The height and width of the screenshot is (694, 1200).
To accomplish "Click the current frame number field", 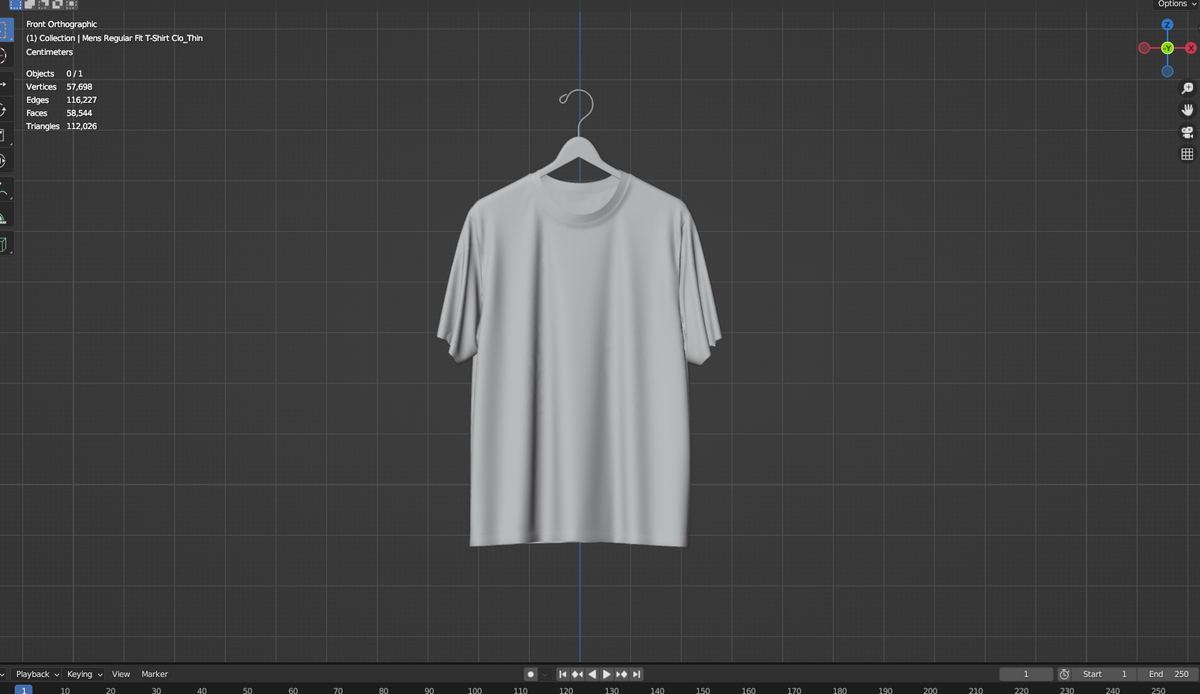I will pos(1026,674).
